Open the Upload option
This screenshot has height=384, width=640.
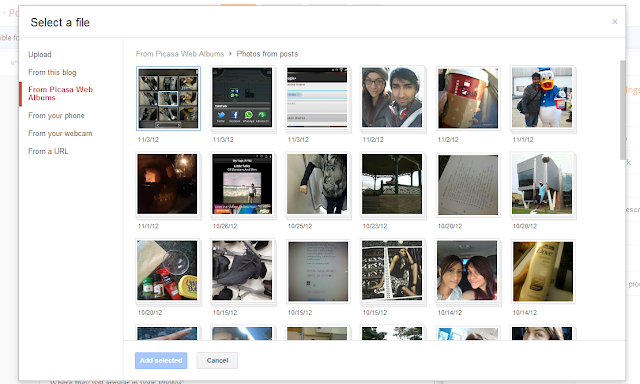[40, 54]
